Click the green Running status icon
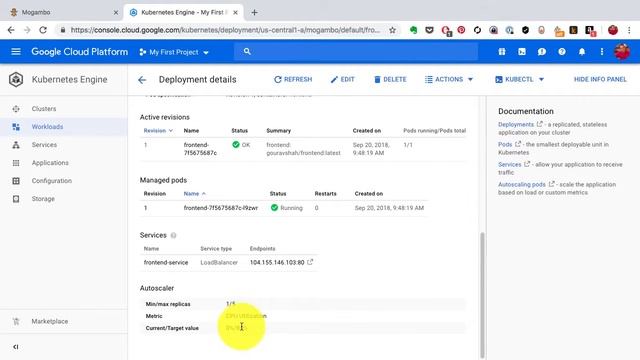The width and height of the screenshot is (640, 360). tap(274, 208)
